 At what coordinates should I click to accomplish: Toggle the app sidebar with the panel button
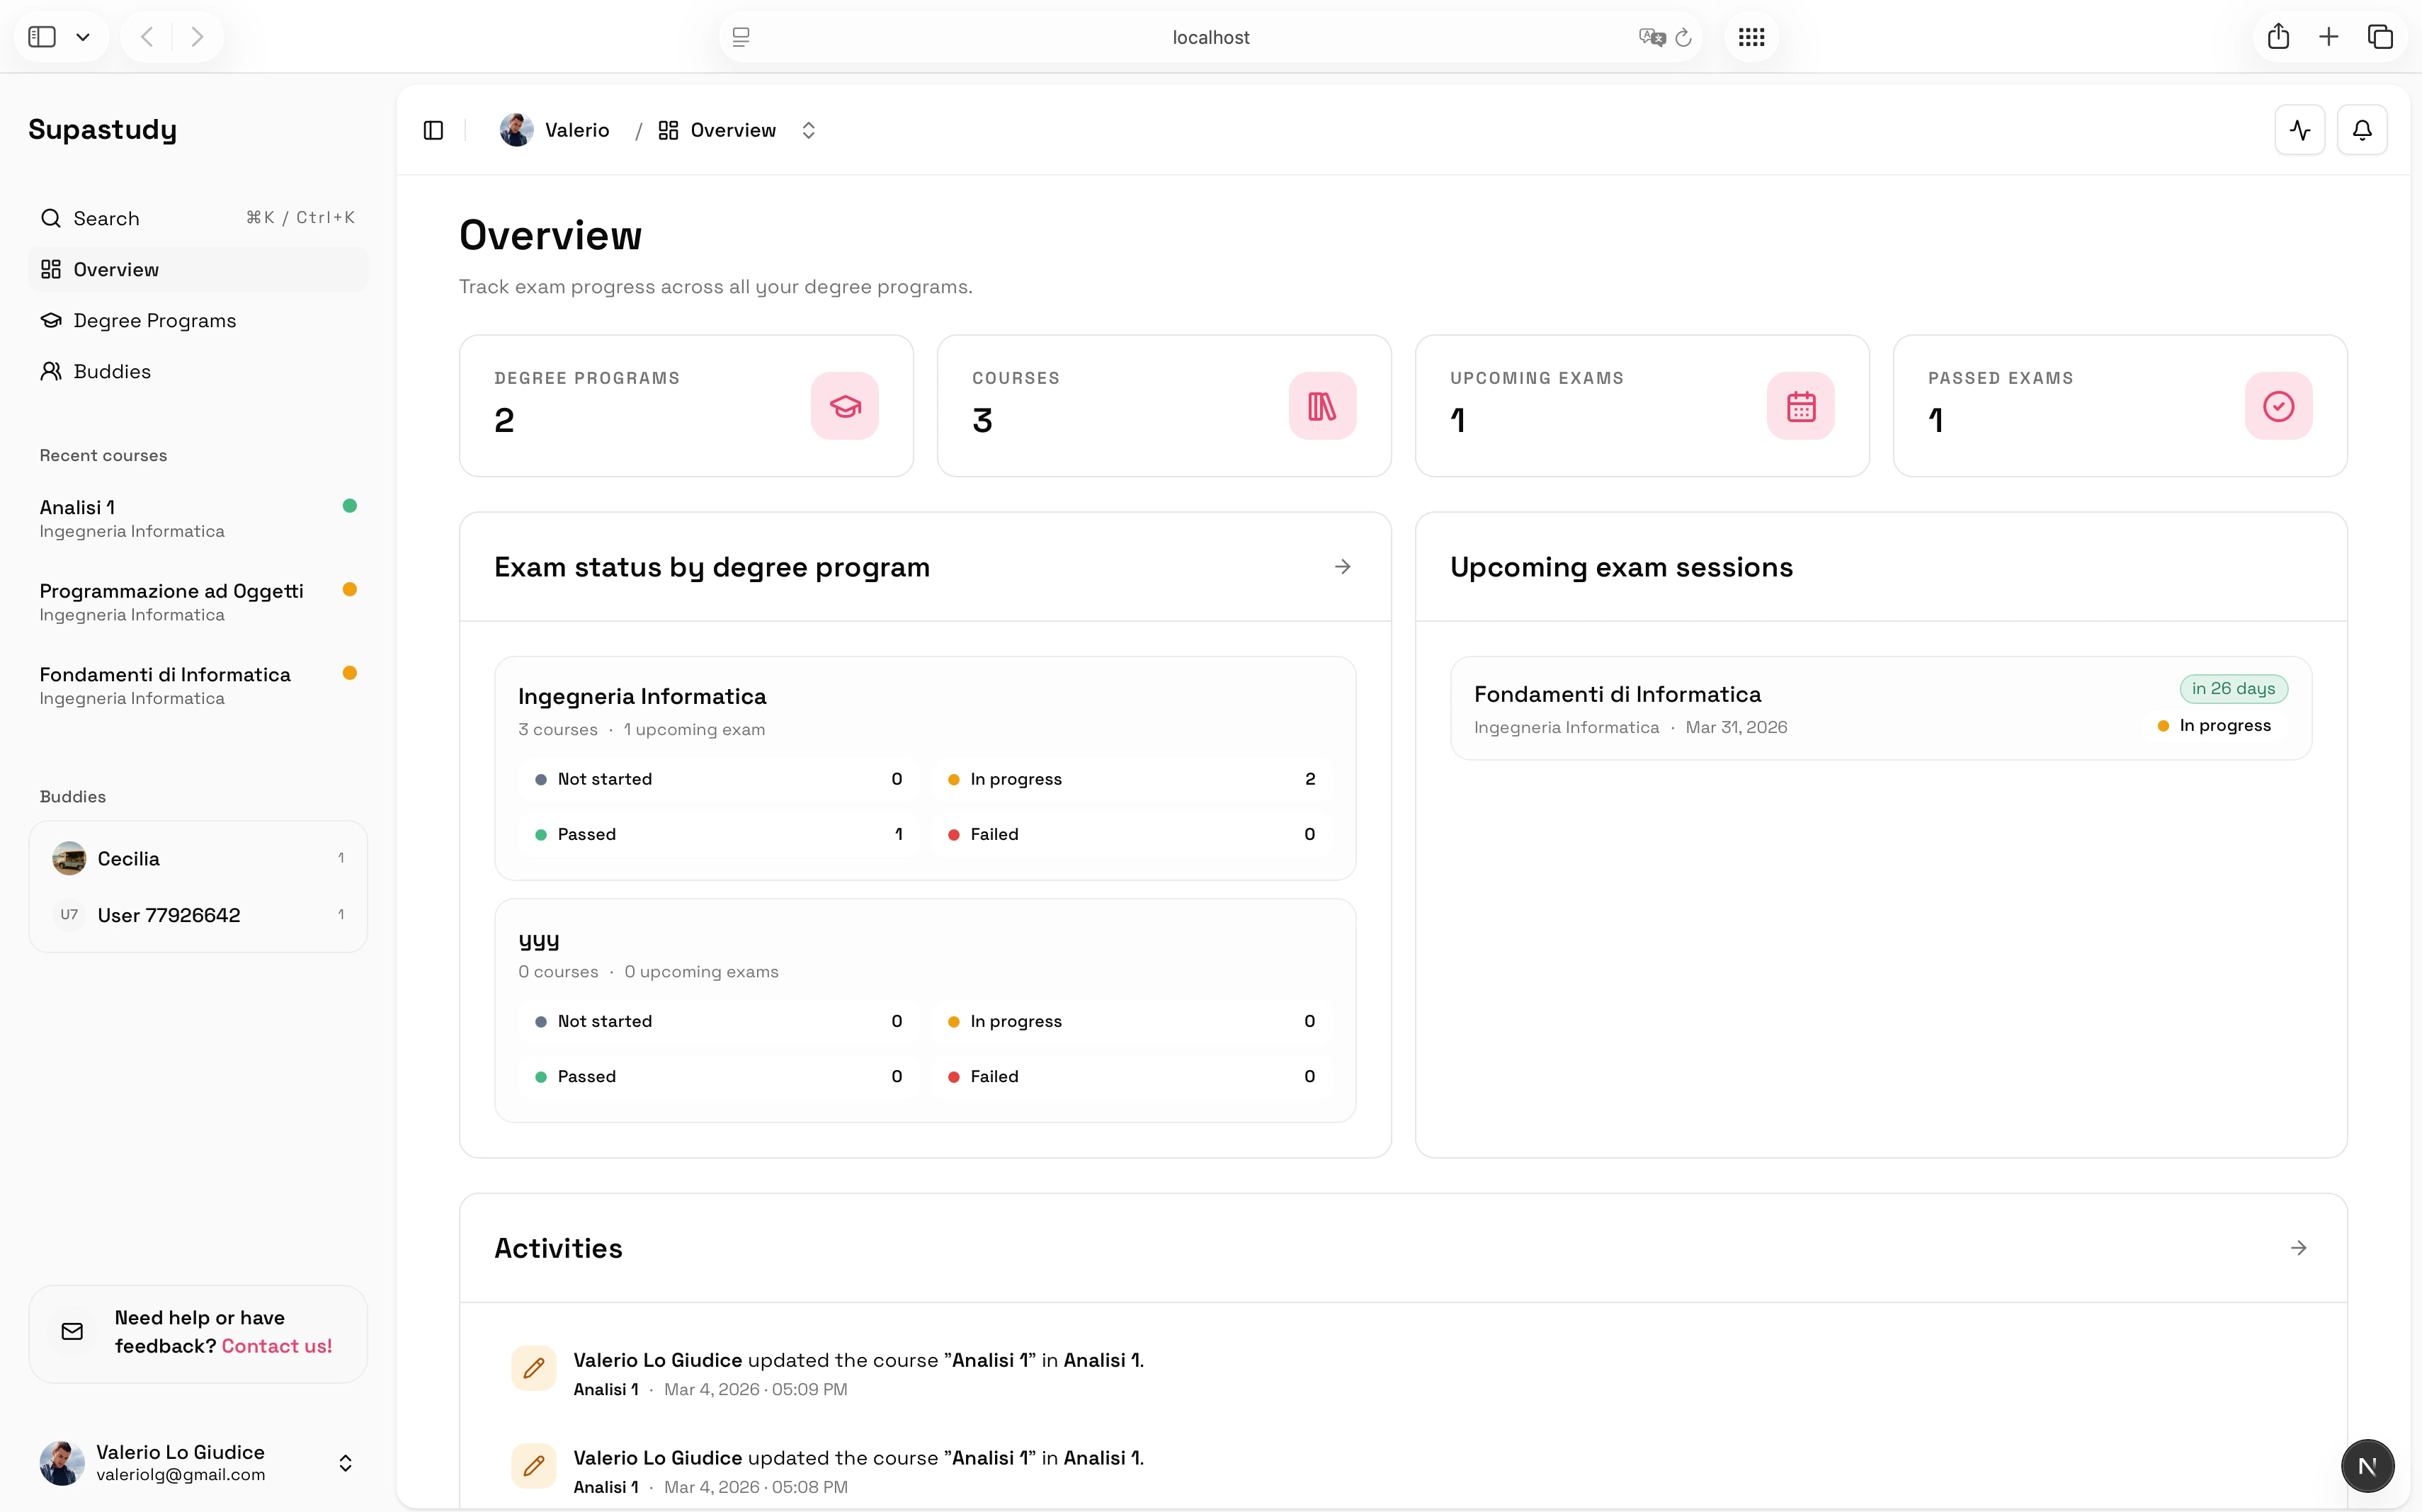(x=434, y=129)
